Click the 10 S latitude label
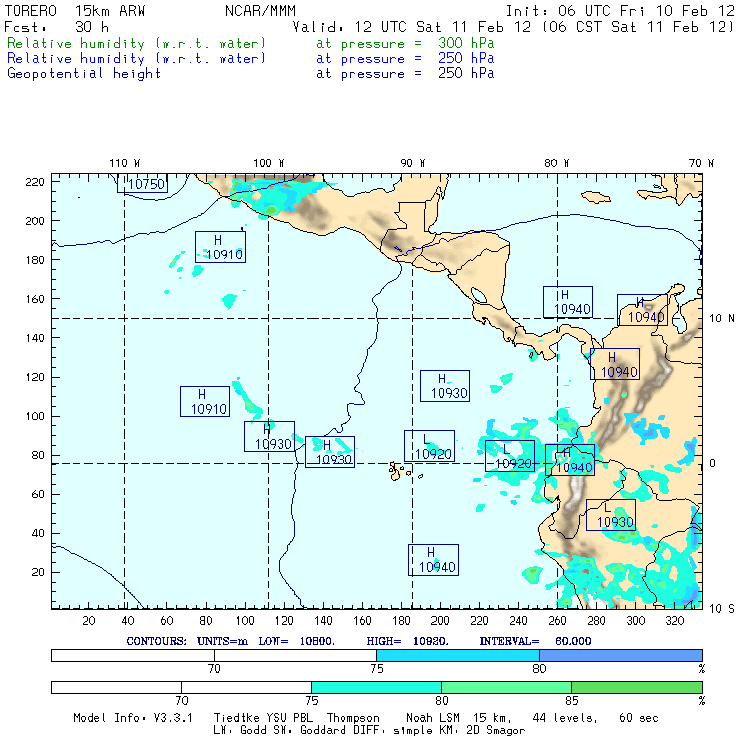 722,608
